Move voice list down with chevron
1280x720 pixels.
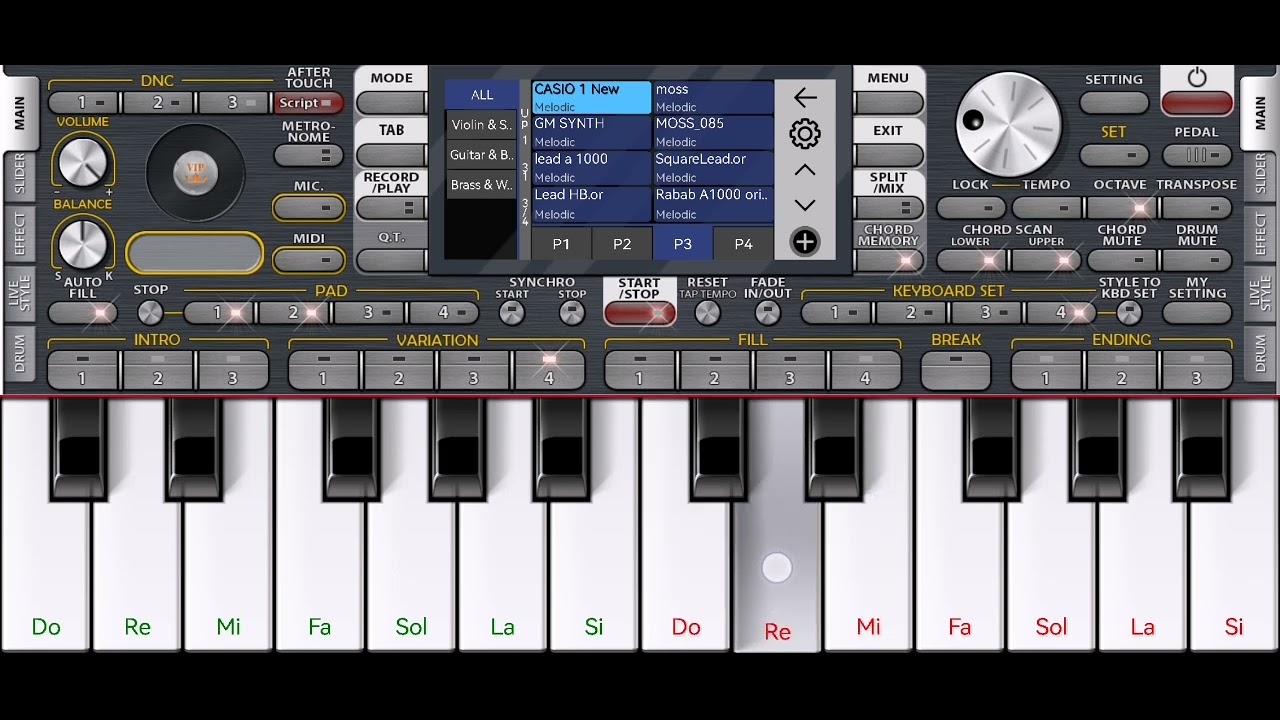coord(805,205)
